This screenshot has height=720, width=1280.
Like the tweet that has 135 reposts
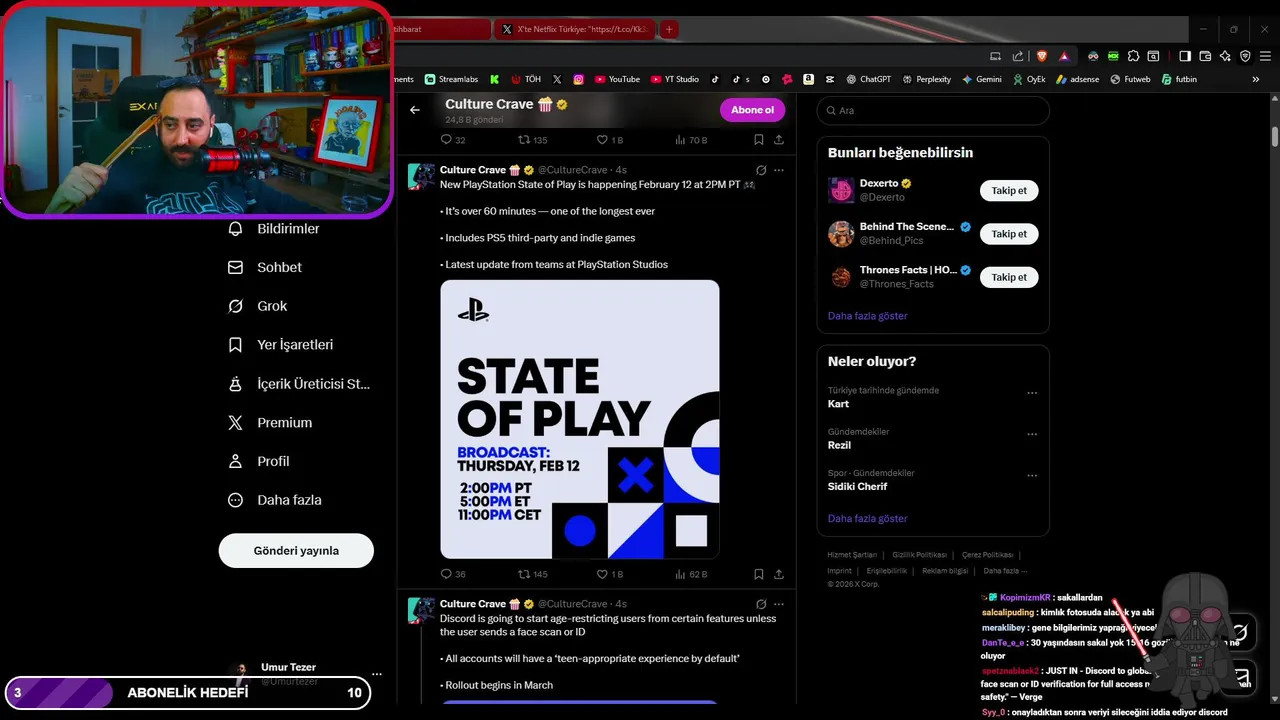coord(610,140)
